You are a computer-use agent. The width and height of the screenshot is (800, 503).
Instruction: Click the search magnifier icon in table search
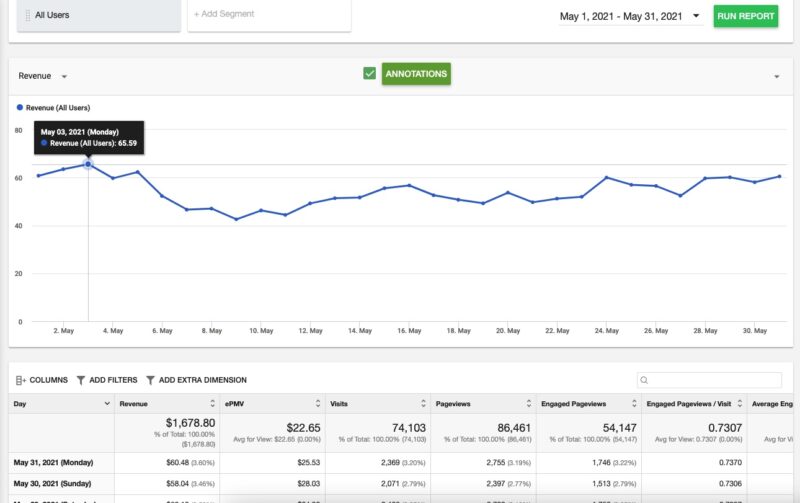coord(644,380)
